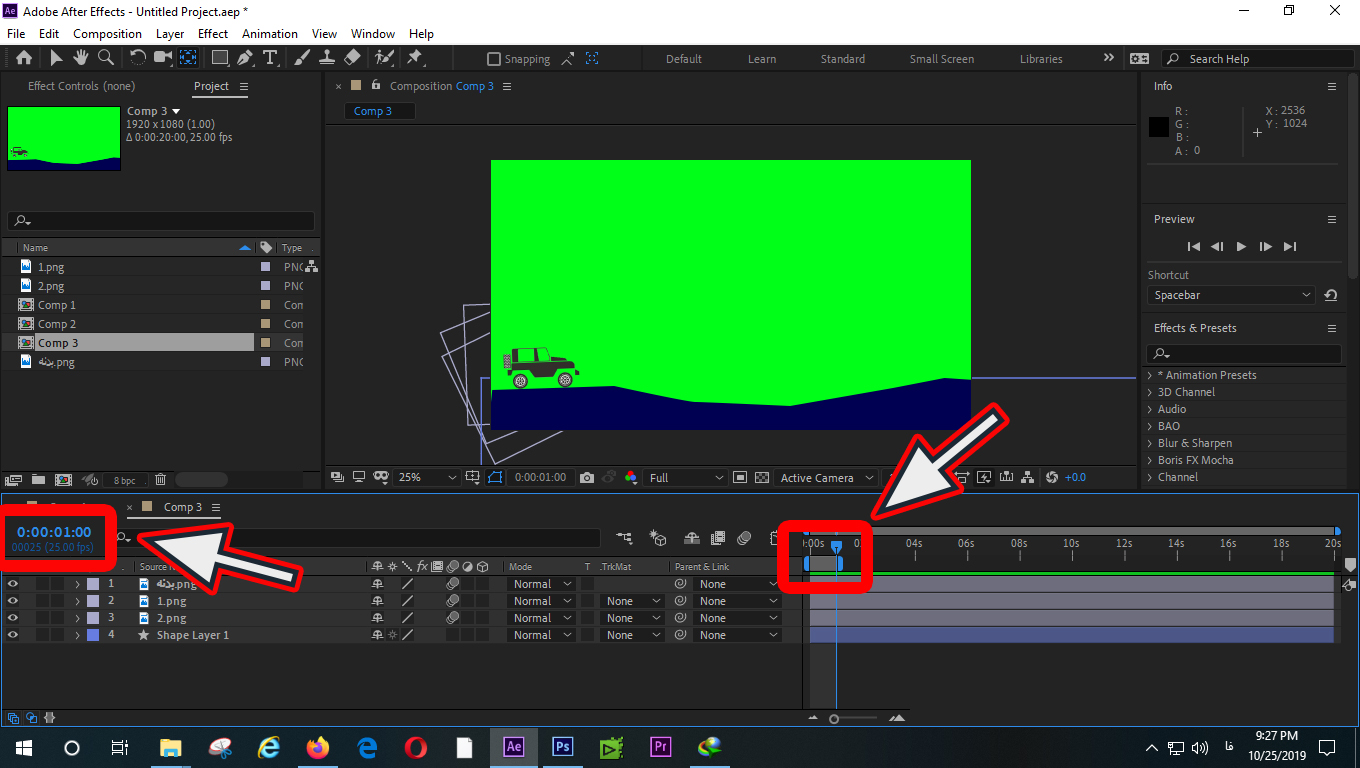The width and height of the screenshot is (1360, 768).
Task: Play the preview
Action: 1241,246
